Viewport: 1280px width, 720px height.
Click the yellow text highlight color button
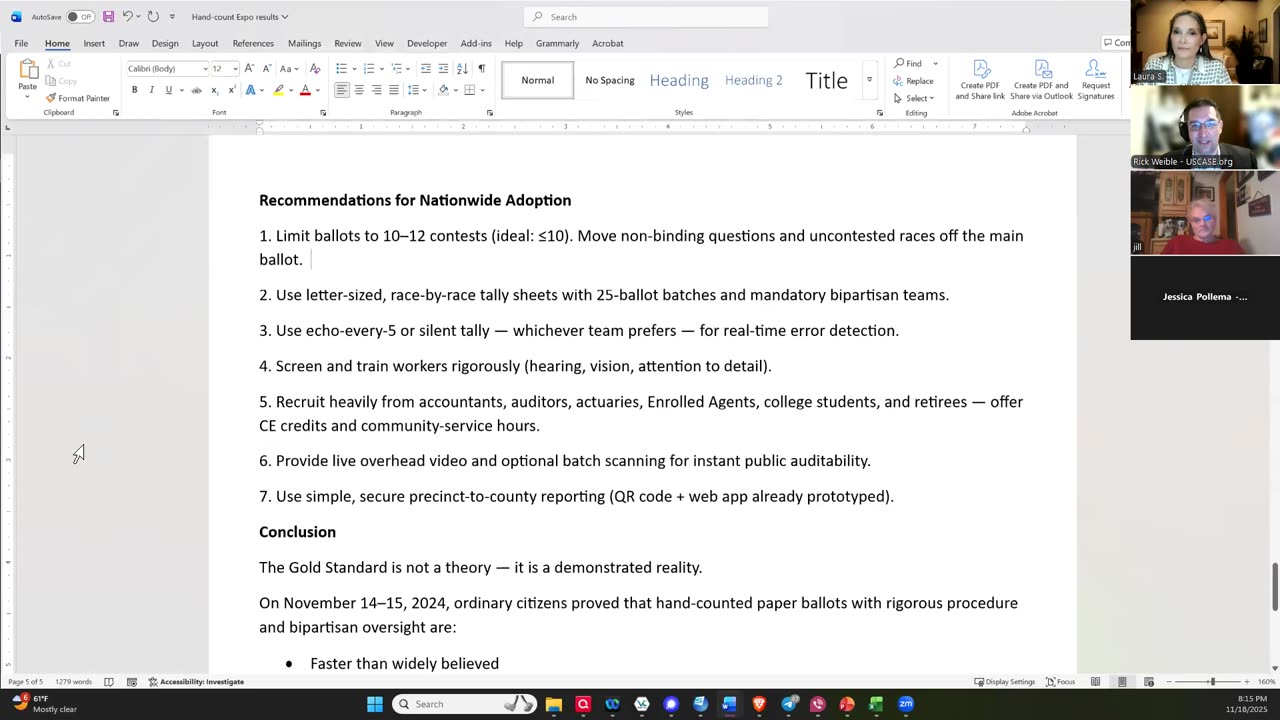(279, 90)
